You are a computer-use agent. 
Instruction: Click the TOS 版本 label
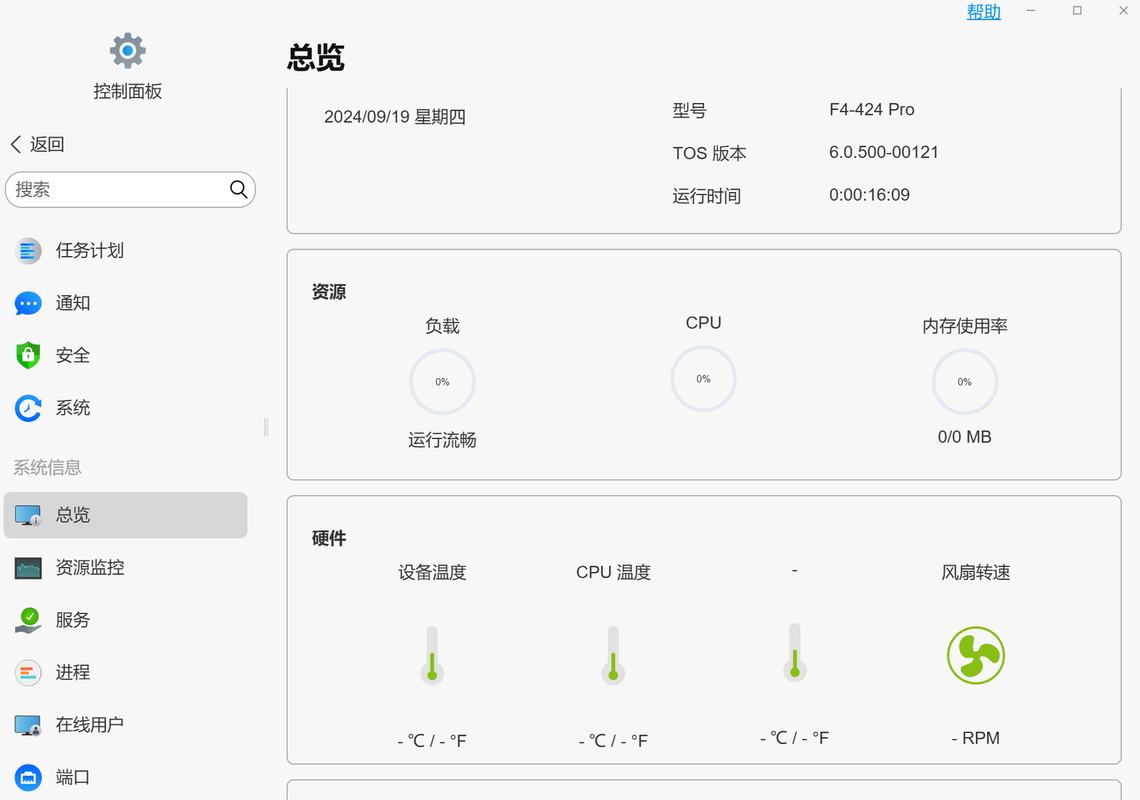click(710, 153)
